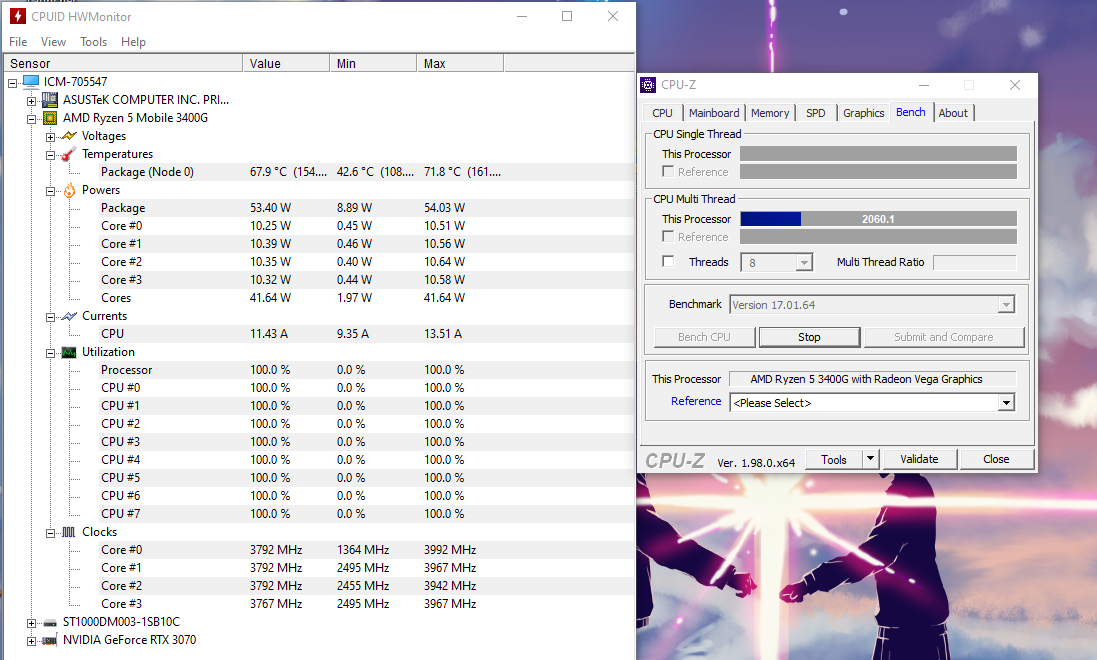Screen dimensions: 1097x660
Task: Collapse the Clocks node
Action: click(x=50, y=533)
